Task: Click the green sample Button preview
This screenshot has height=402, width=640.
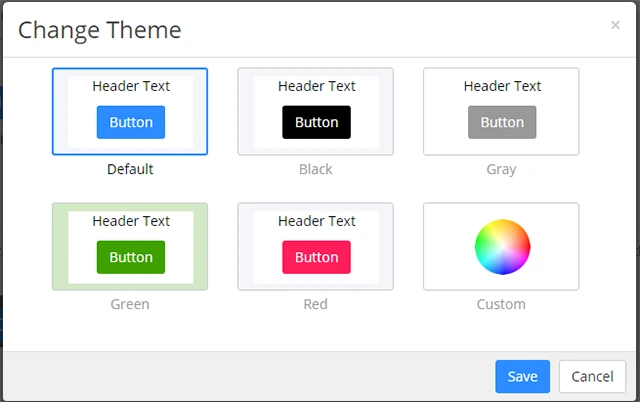Action: click(x=131, y=257)
